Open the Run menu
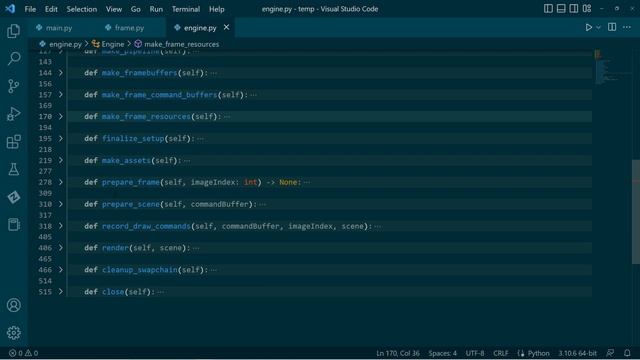Screen dimensions: 640x360 [156, 9]
